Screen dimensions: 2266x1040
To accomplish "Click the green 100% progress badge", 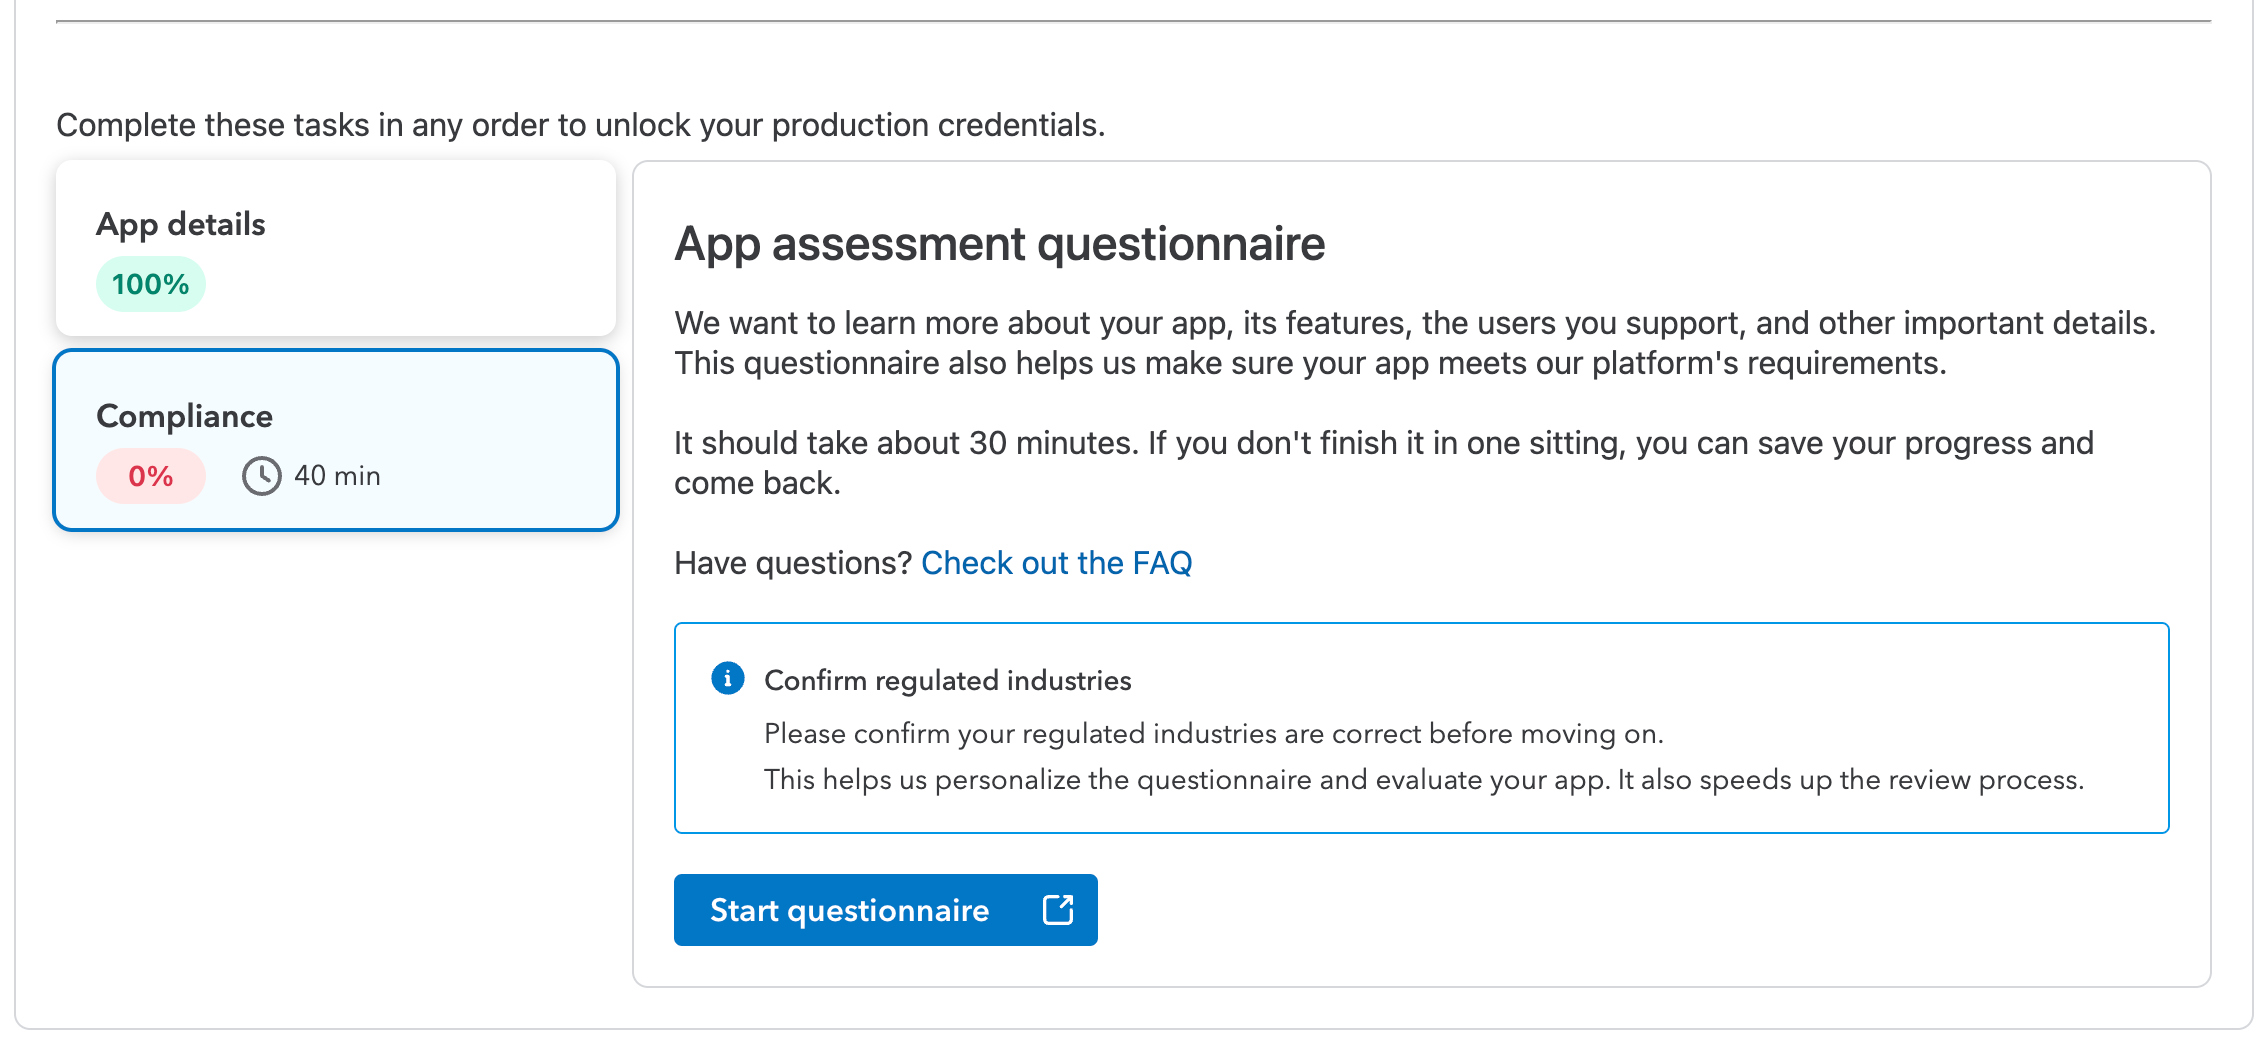I will point(150,284).
